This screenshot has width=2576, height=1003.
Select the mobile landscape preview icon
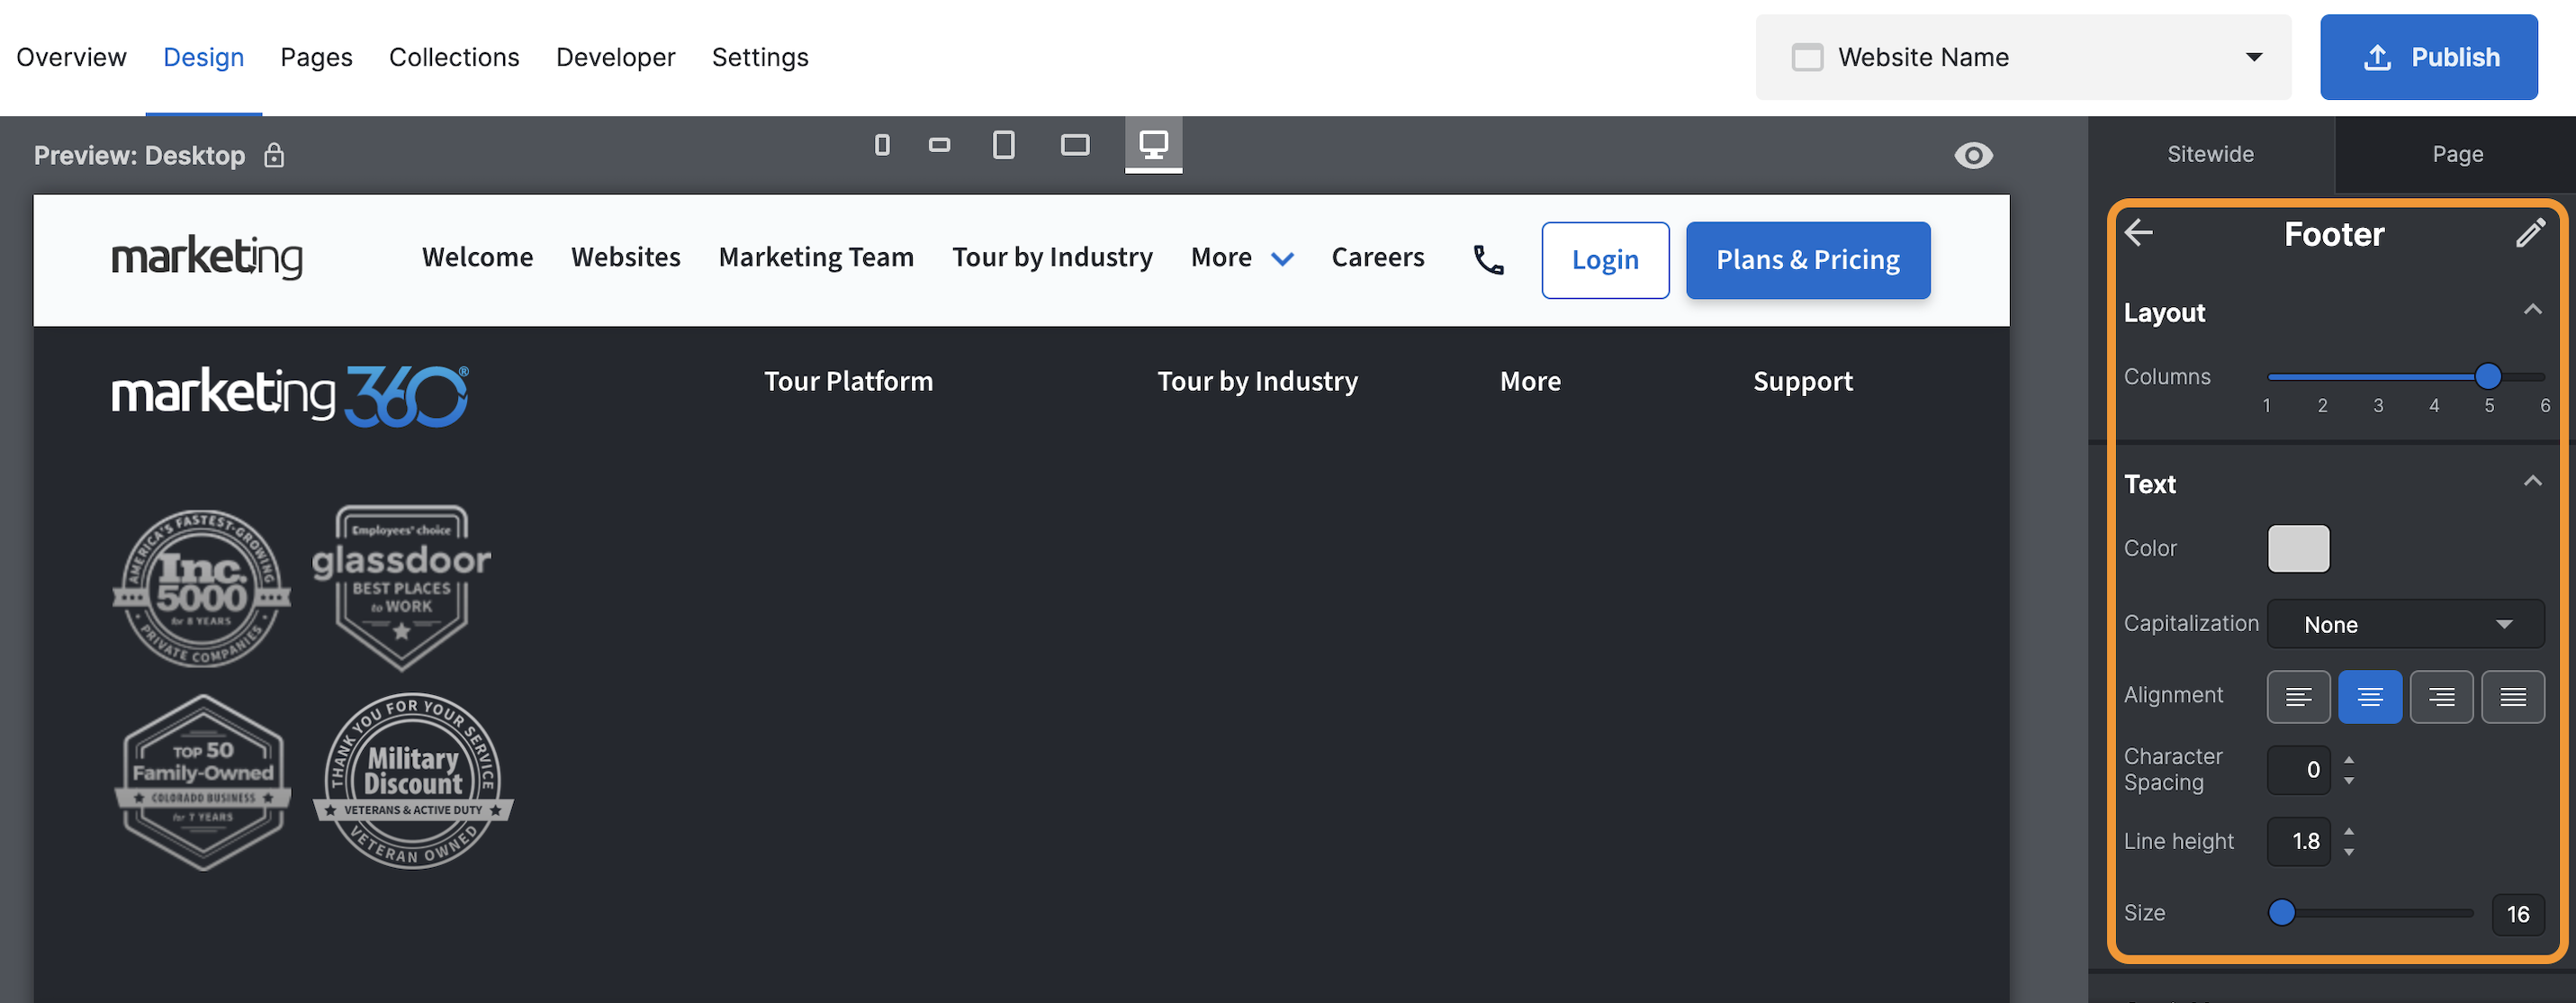pyautogui.click(x=939, y=145)
